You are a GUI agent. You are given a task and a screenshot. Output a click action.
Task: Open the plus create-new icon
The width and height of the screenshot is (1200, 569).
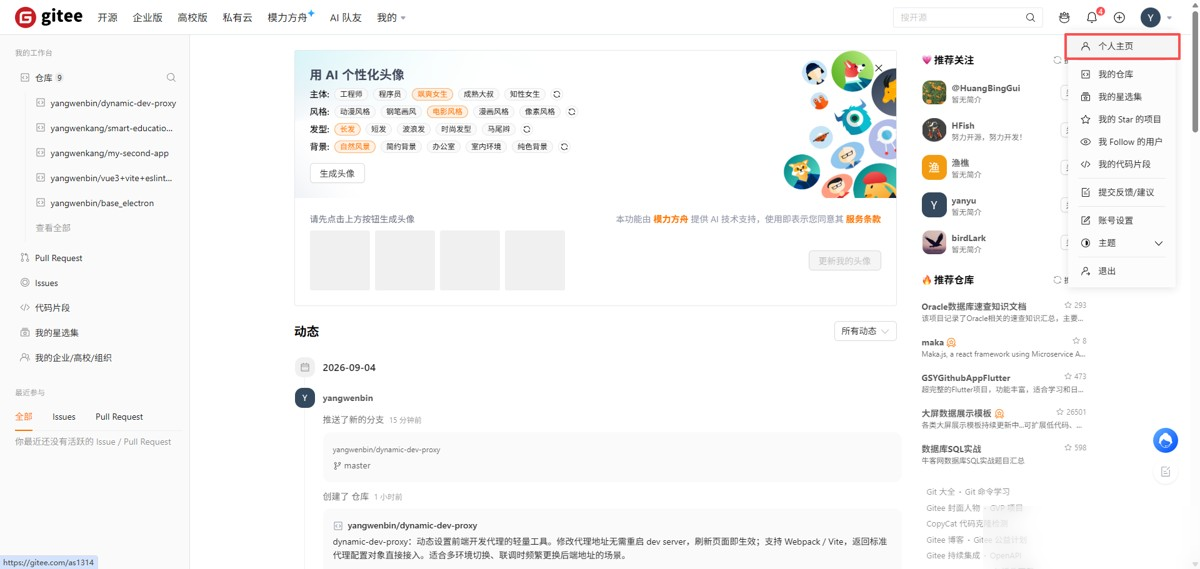point(1119,17)
